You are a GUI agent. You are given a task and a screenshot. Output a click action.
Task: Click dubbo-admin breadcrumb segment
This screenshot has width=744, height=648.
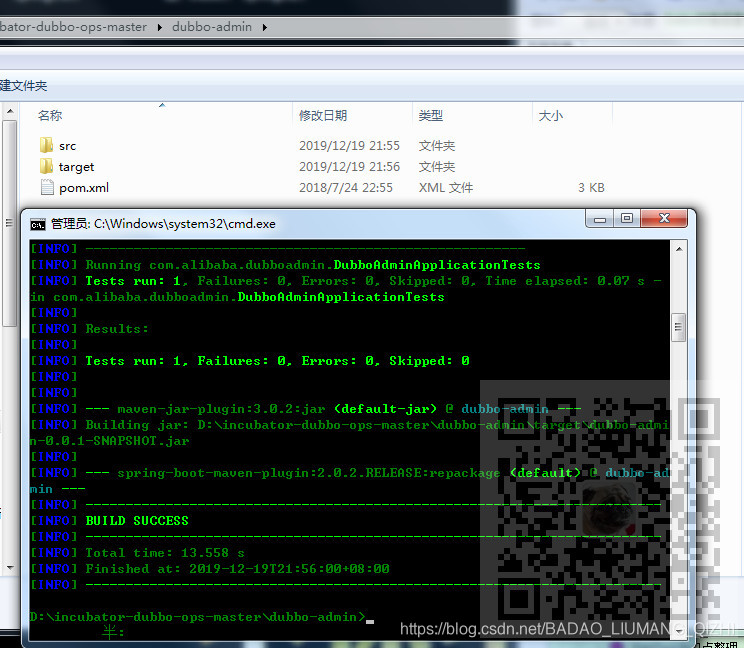tap(212, 27)
